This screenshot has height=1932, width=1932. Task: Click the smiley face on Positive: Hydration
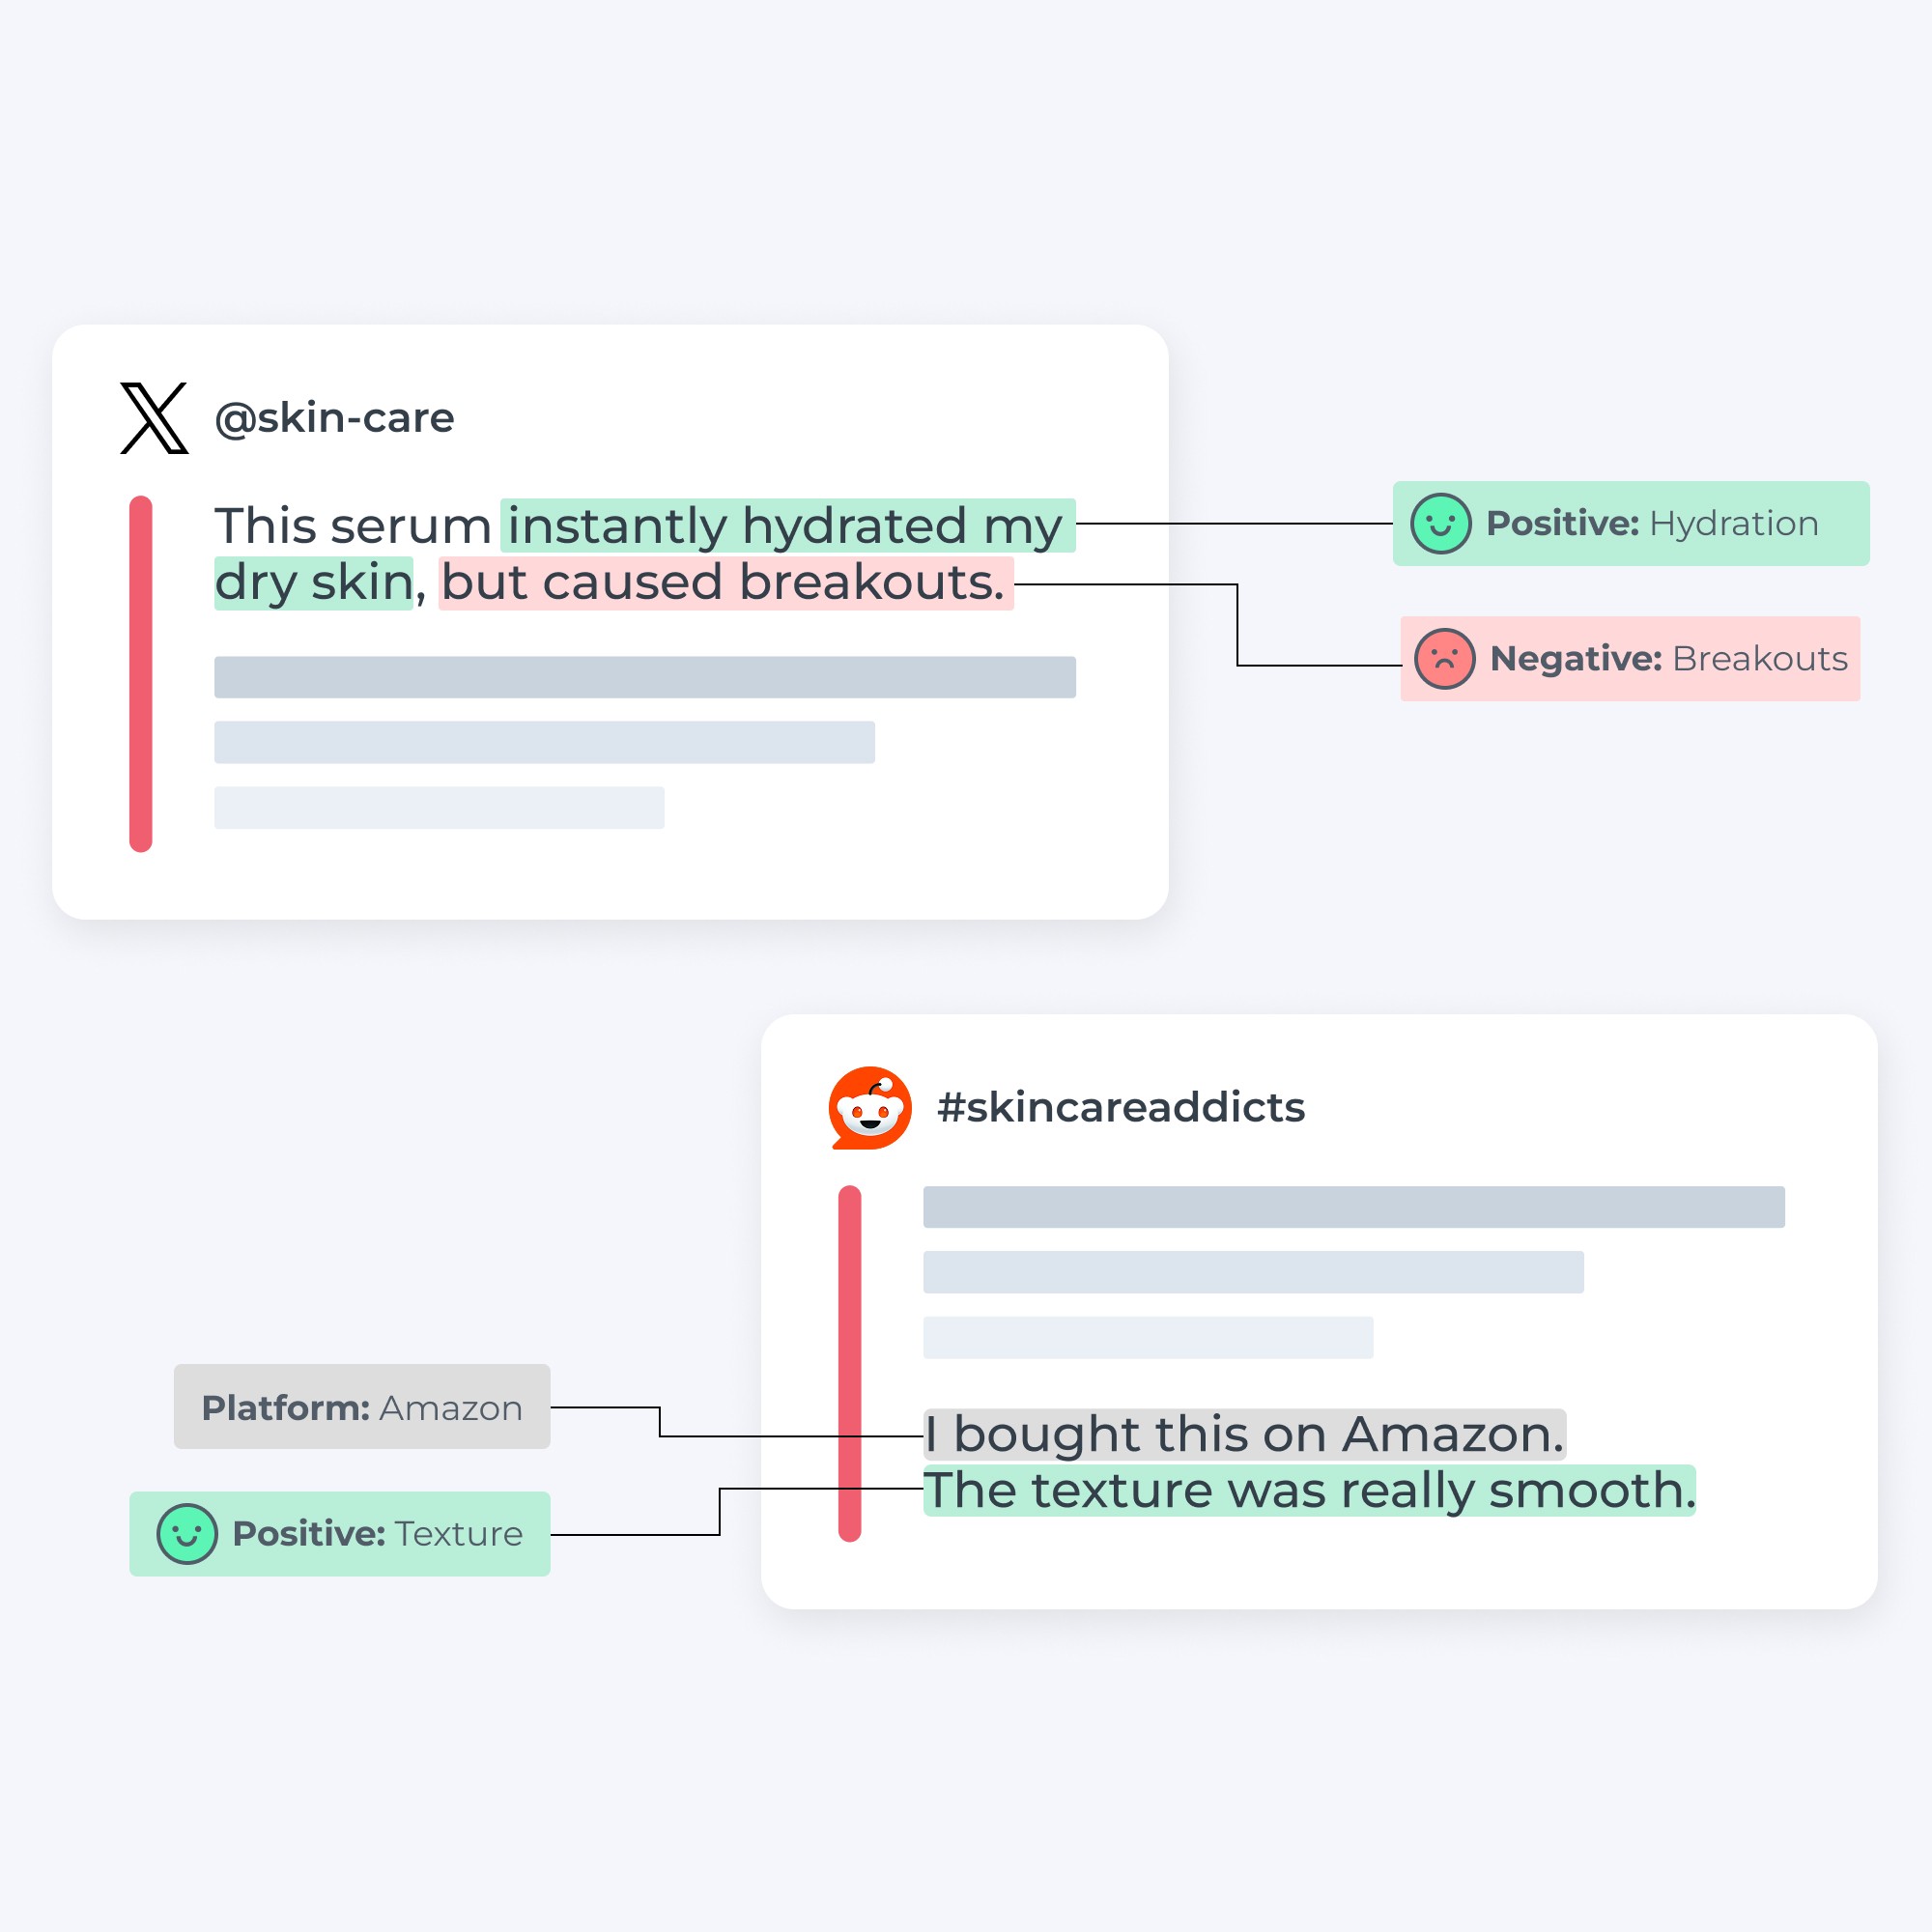[x=1440, y=523]
